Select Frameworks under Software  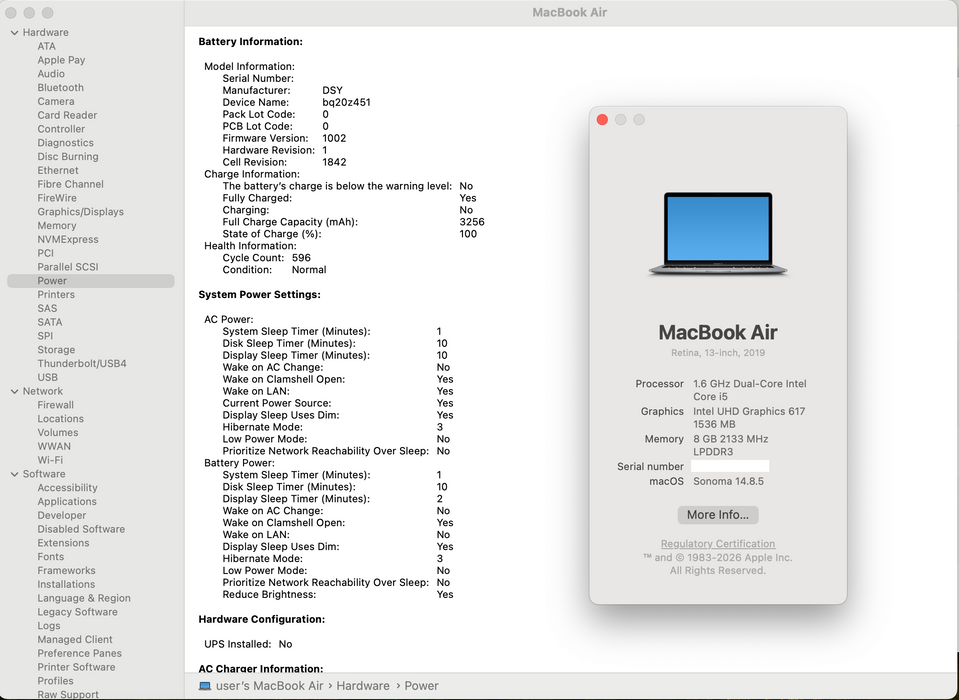pyautogui.click(x=67, y=570)
